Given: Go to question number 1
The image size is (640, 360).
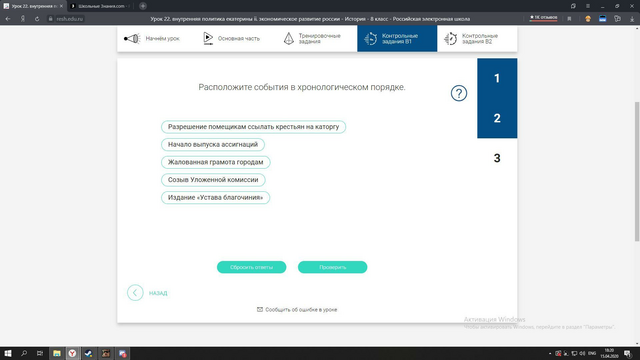Looking at the screenshot, I should (497, 78).
